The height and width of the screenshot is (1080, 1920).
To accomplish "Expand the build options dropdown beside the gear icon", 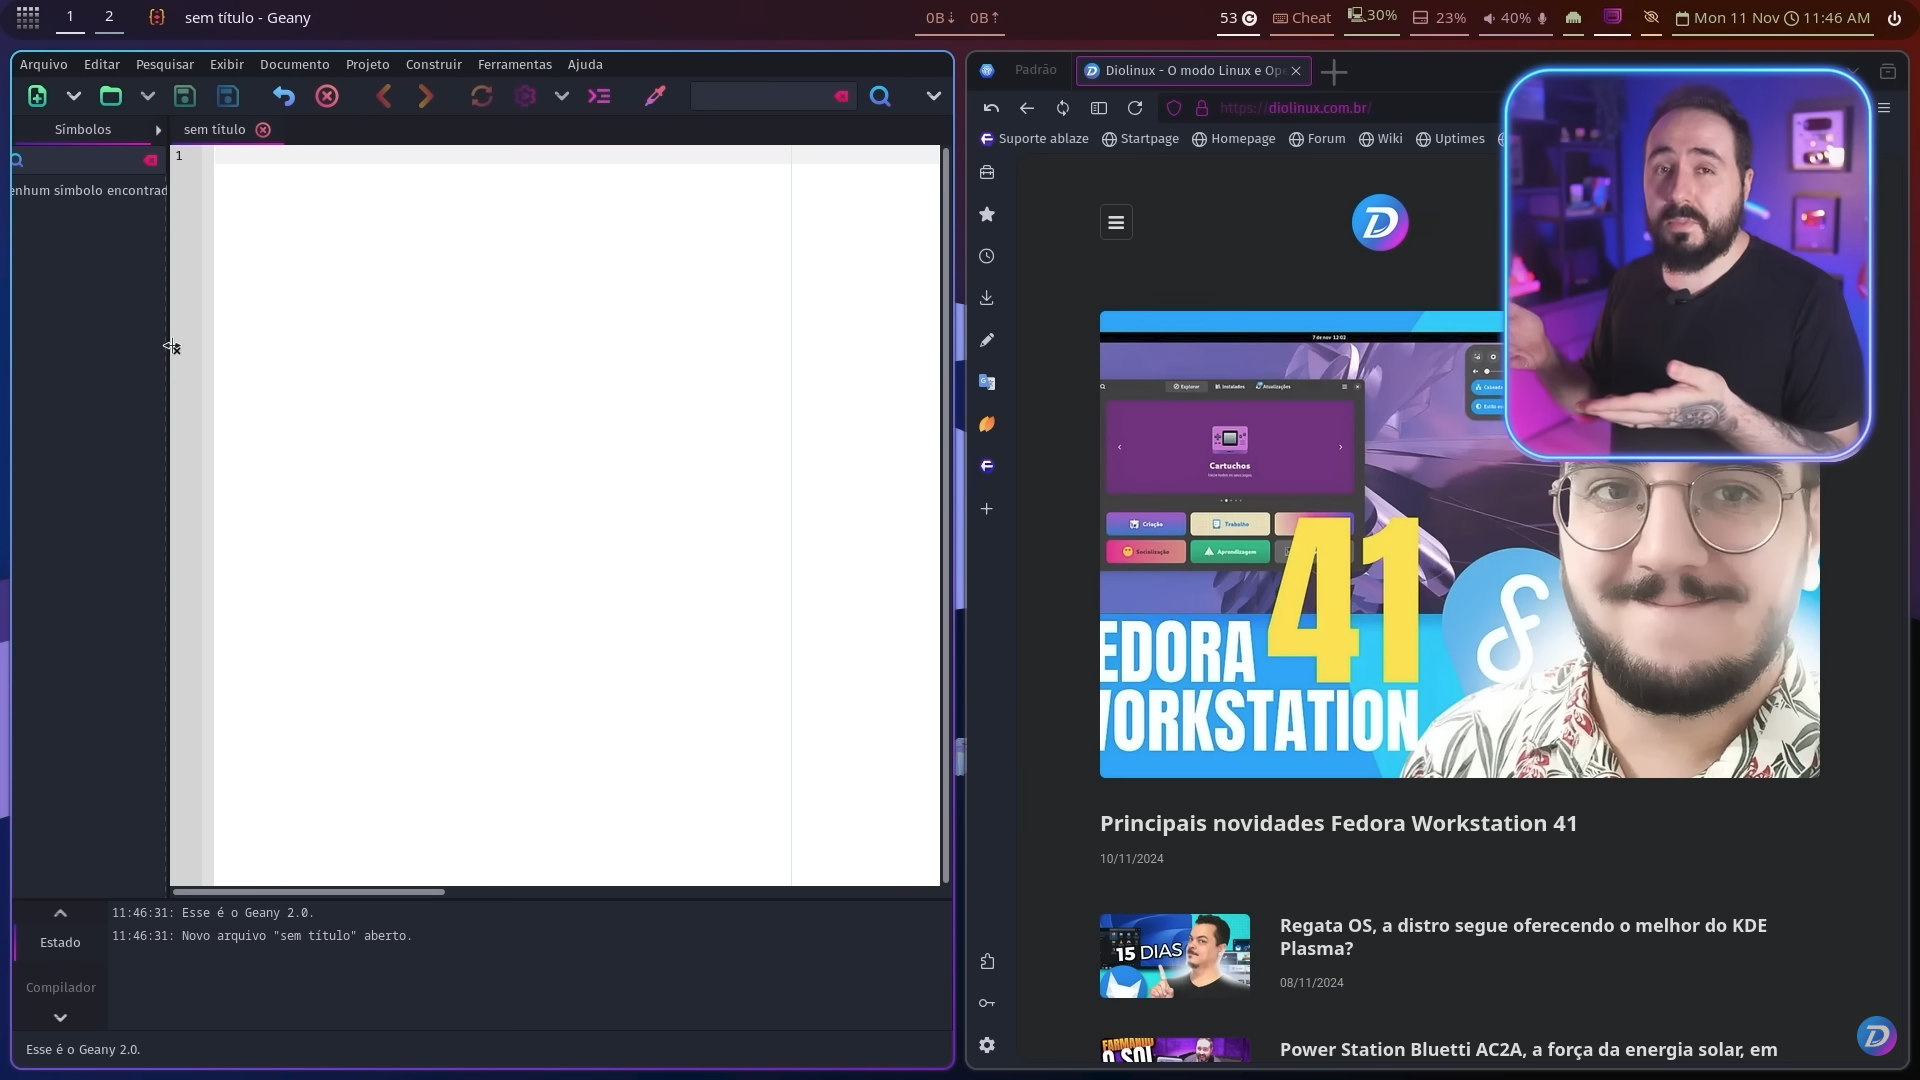I will pyautogui.click(x=562, y=96).
